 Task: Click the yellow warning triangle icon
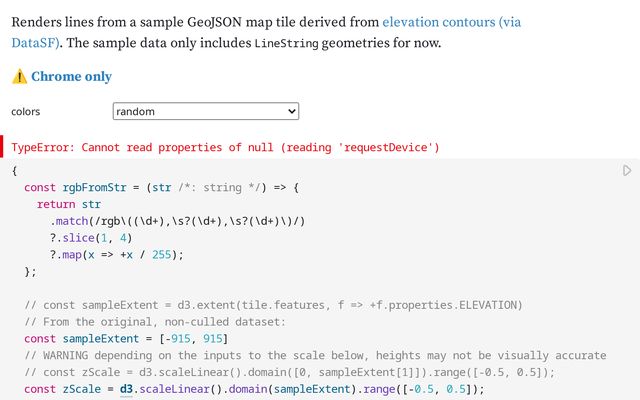pos(19,77)
